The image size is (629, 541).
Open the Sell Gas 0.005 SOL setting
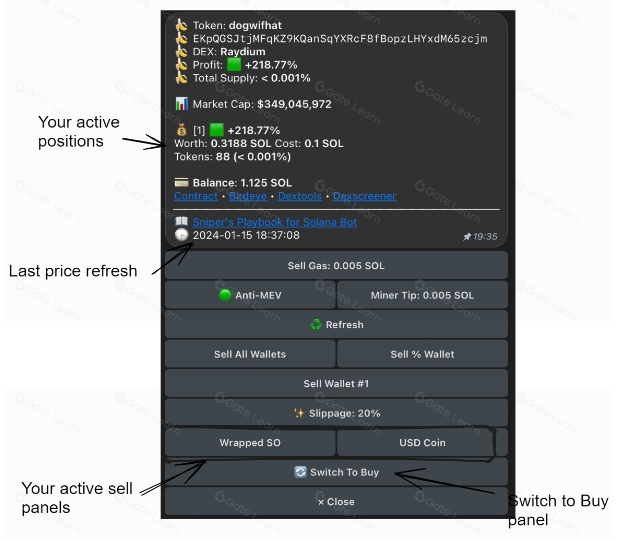tap(336, 265)
